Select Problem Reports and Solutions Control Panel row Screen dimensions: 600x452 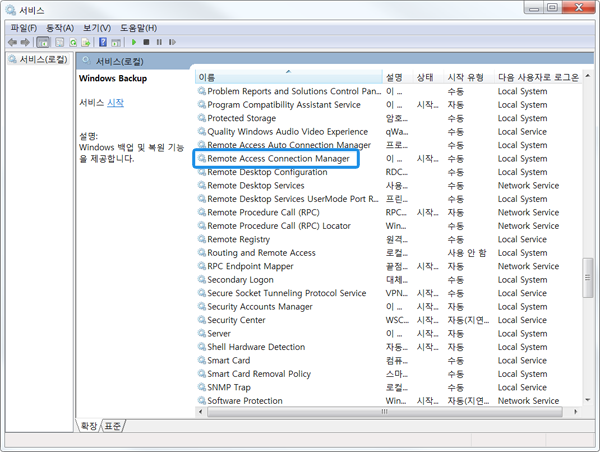coord(294,91)
